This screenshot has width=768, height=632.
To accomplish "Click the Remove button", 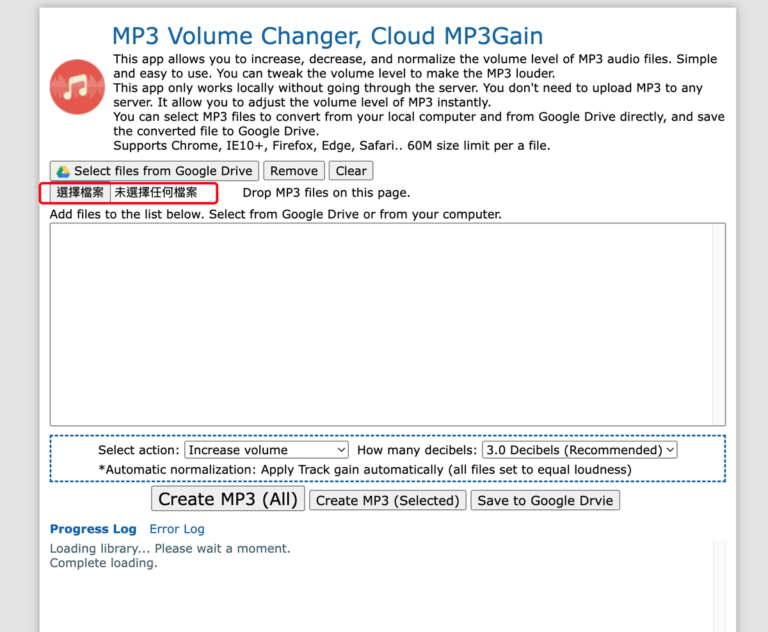I will pyautogui.click(x=294, y=171).
